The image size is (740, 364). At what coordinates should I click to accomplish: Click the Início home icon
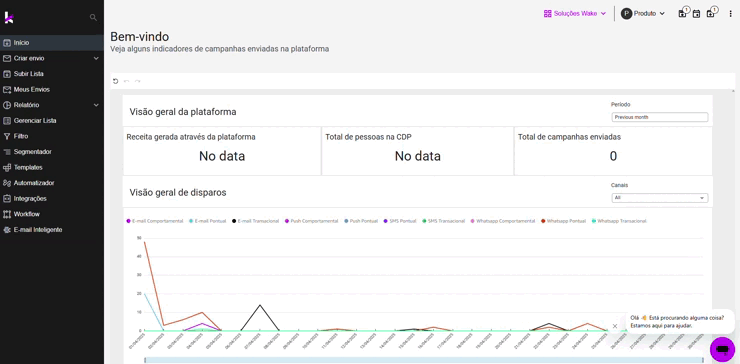[x=7, y=43]
